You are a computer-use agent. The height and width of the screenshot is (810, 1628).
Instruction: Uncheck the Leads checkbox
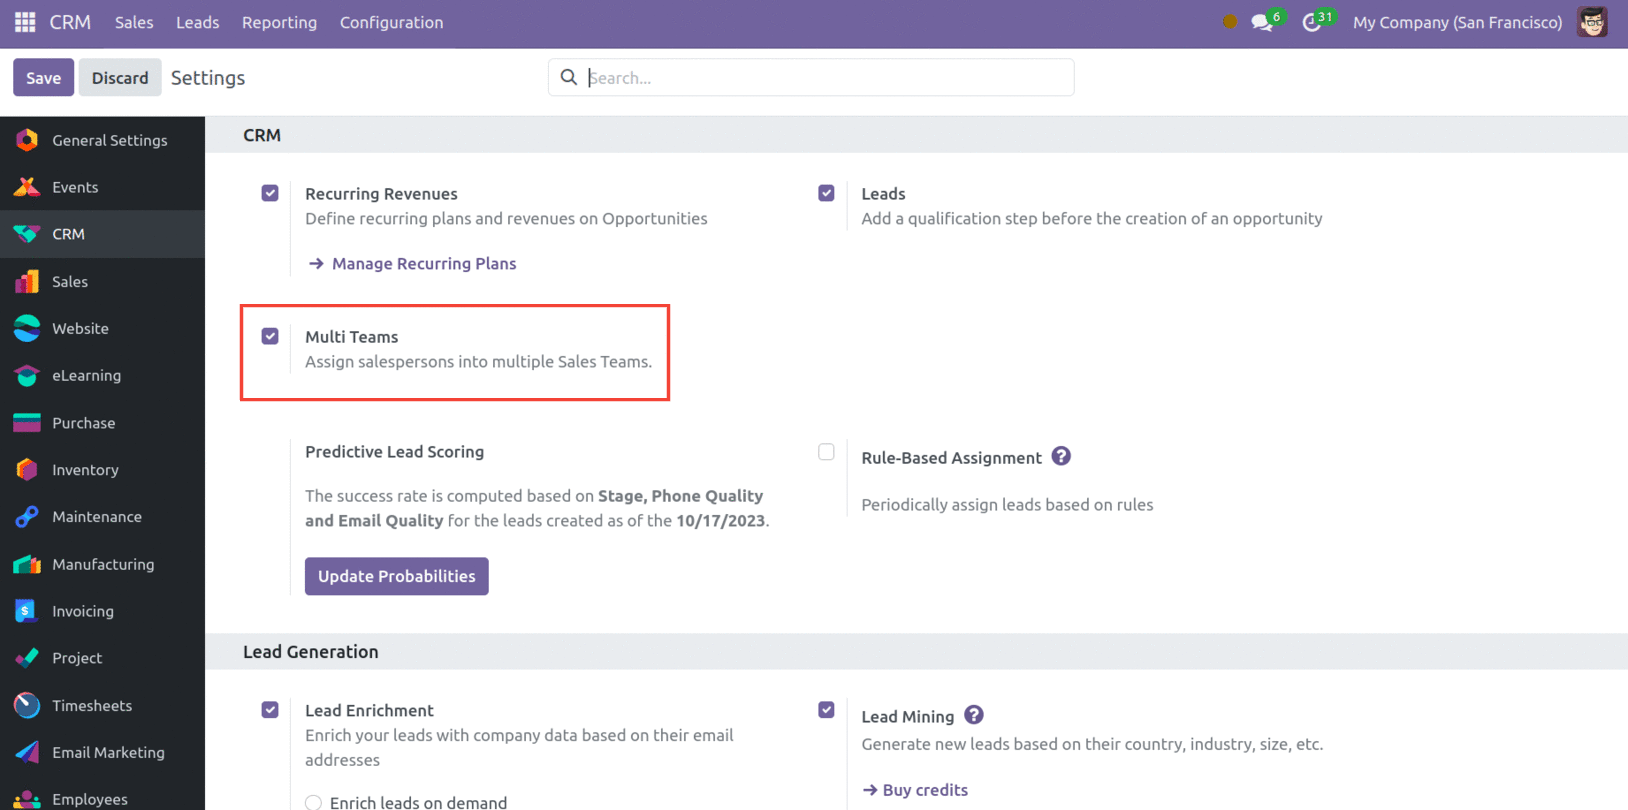click(x=826, y=193)
